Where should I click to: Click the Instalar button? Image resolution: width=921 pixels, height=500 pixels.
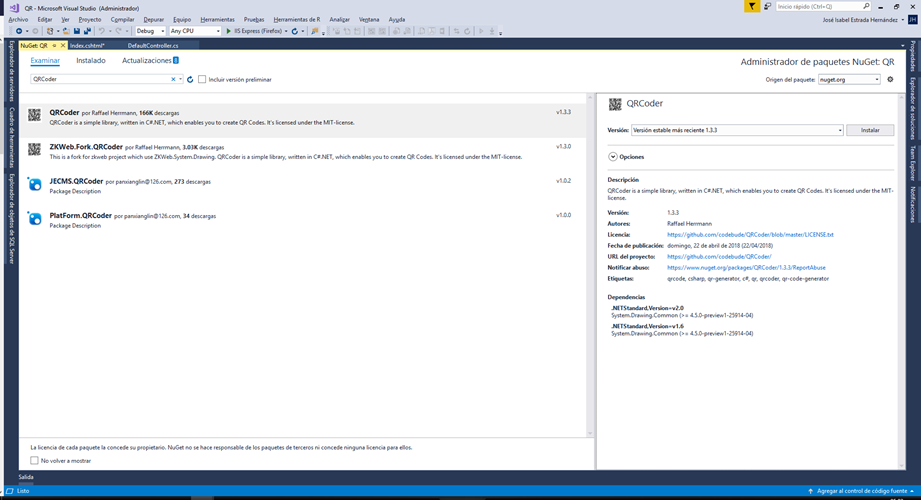click(x=870, y=130)
